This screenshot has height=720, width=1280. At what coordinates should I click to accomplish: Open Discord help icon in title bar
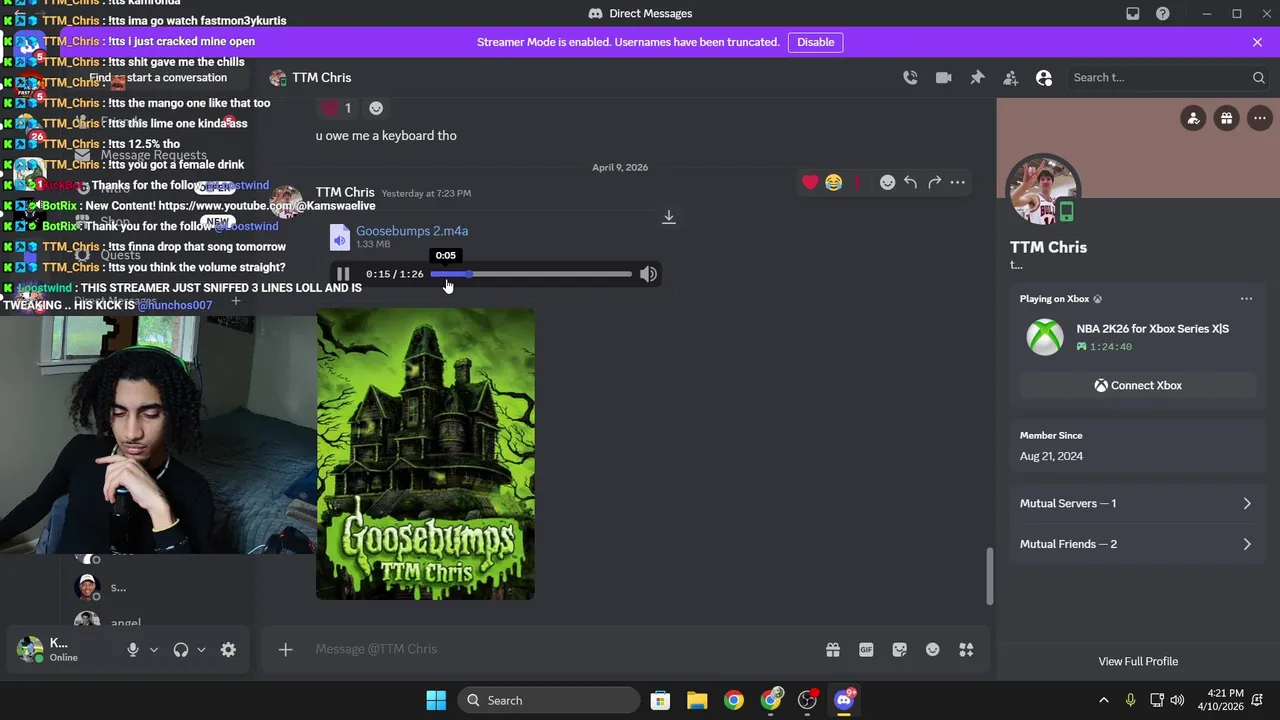tap(1163, 14)
